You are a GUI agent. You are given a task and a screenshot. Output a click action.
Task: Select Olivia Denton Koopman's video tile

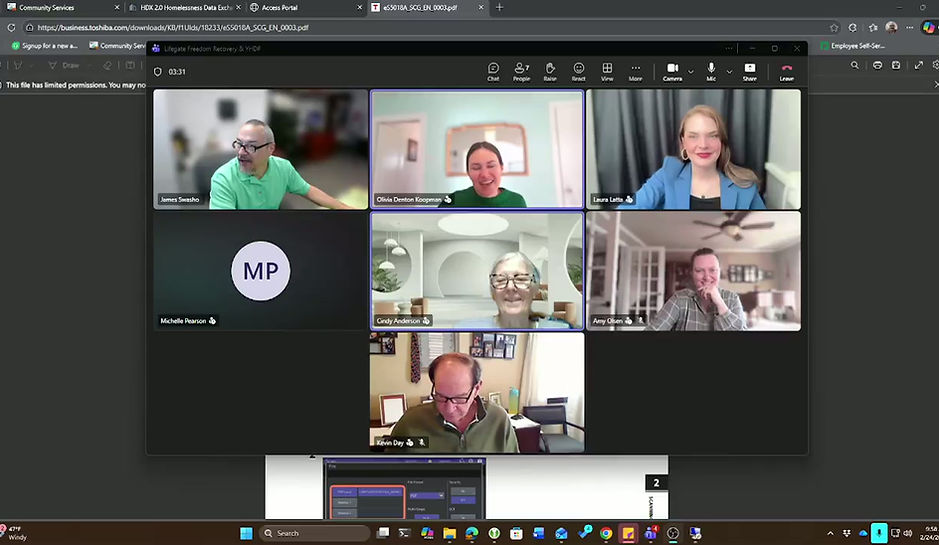477,149
